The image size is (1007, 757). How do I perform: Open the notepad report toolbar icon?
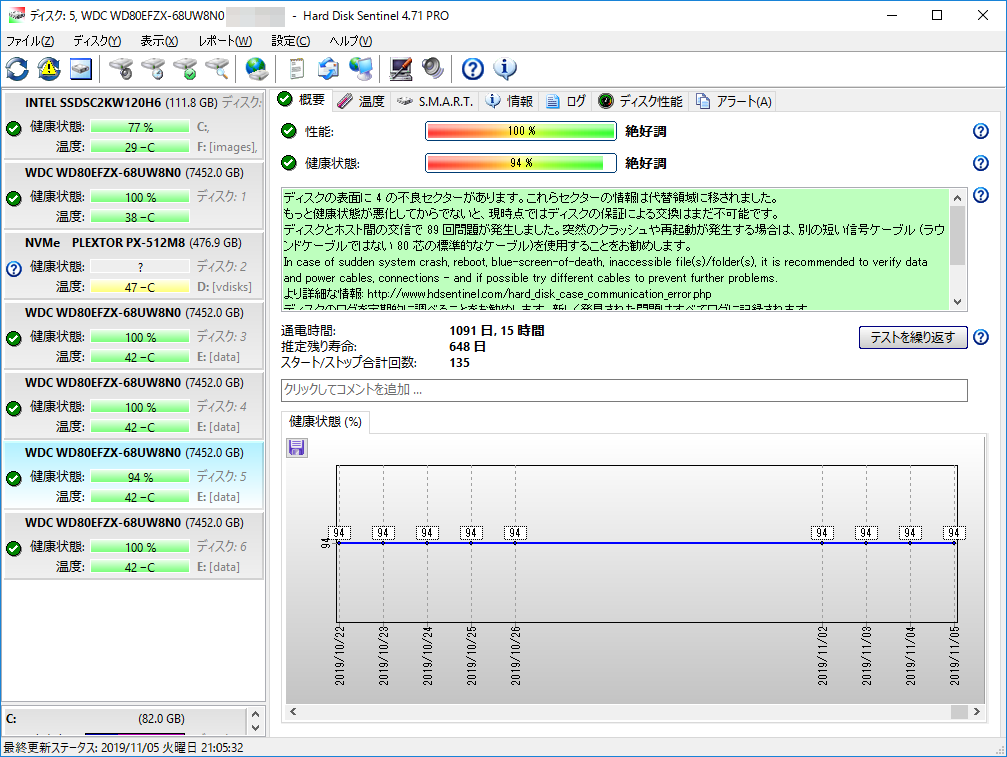[x=296, y=69]
